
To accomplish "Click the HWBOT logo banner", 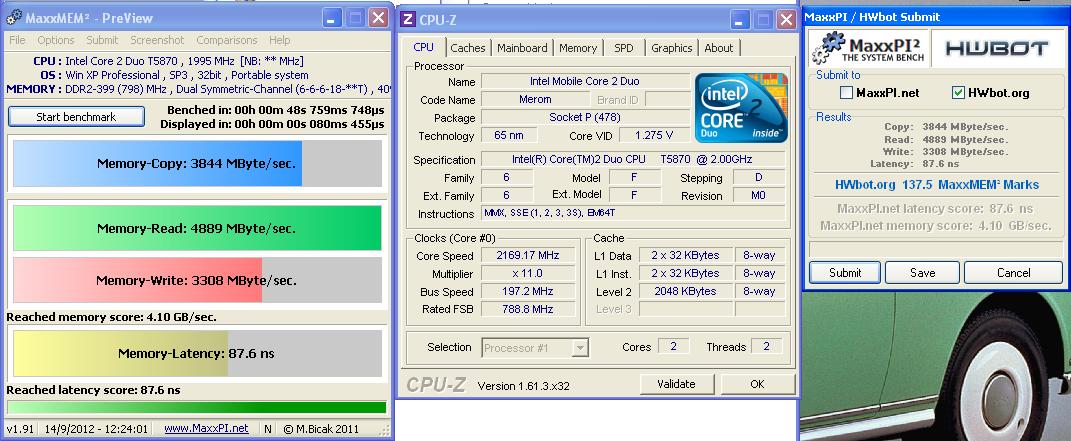I will (996, 48).
